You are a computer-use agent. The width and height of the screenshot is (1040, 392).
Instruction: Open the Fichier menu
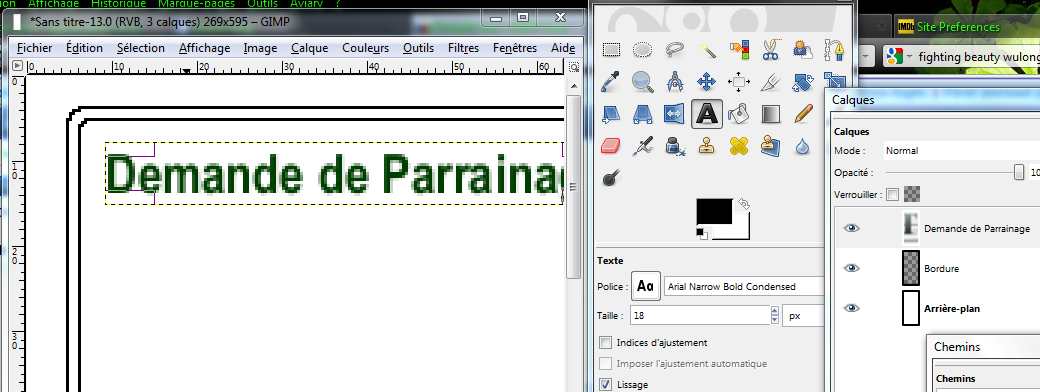34,48
